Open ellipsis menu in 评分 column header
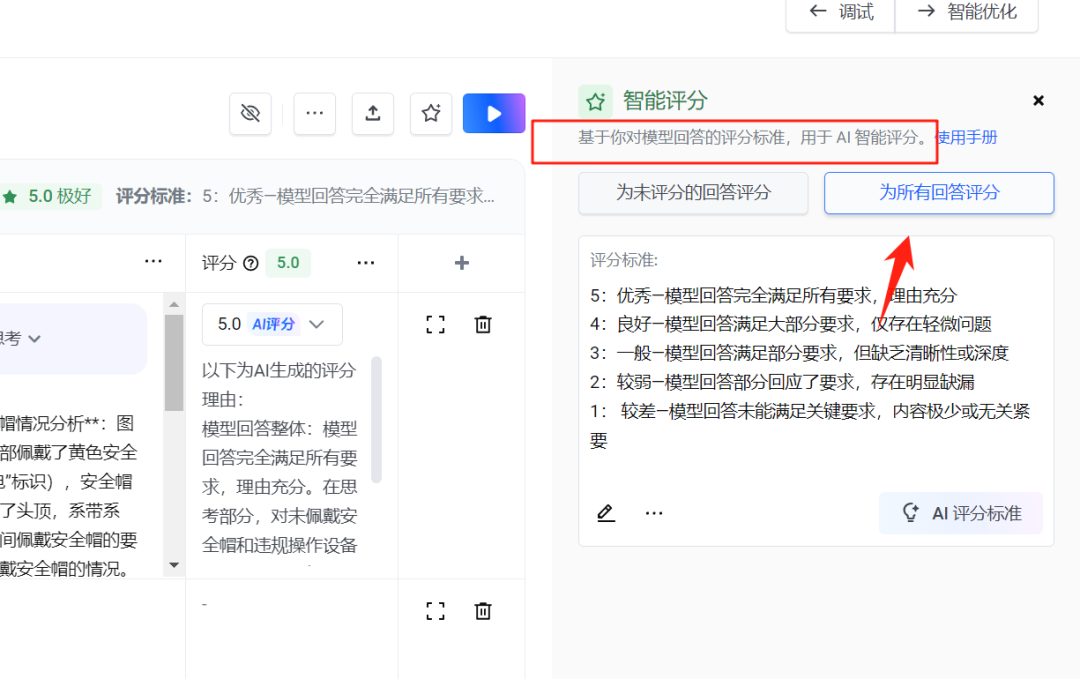The image size is (1080, 679). [x=366, y=263]
